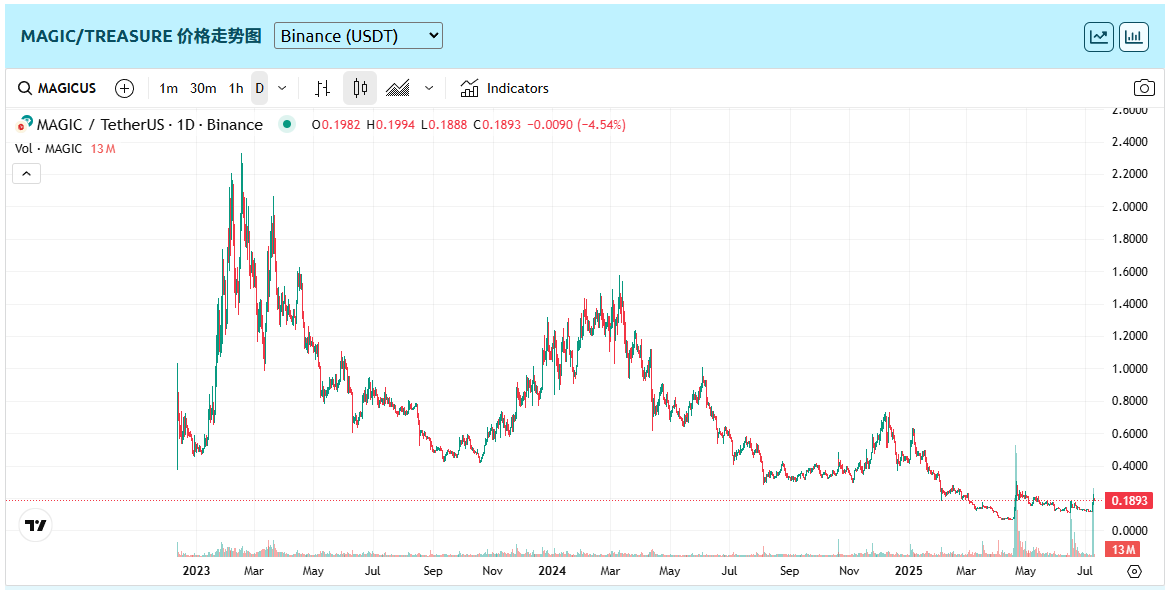Viewport: 1170px width, 590px height.
Task: Click the 2.0000 price axis label
Action: coord(1130,207)
